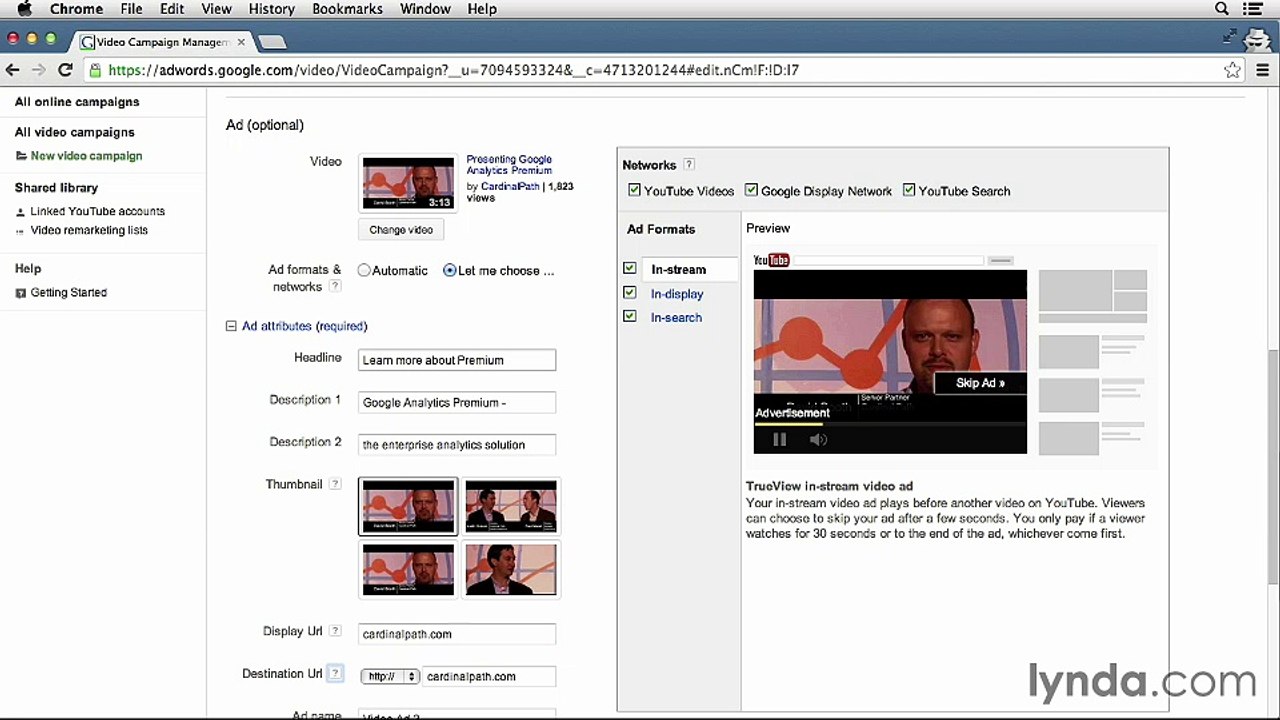Open help icon next to Ad formats & networks
1280x720 pixels.
tap(335, 286)
